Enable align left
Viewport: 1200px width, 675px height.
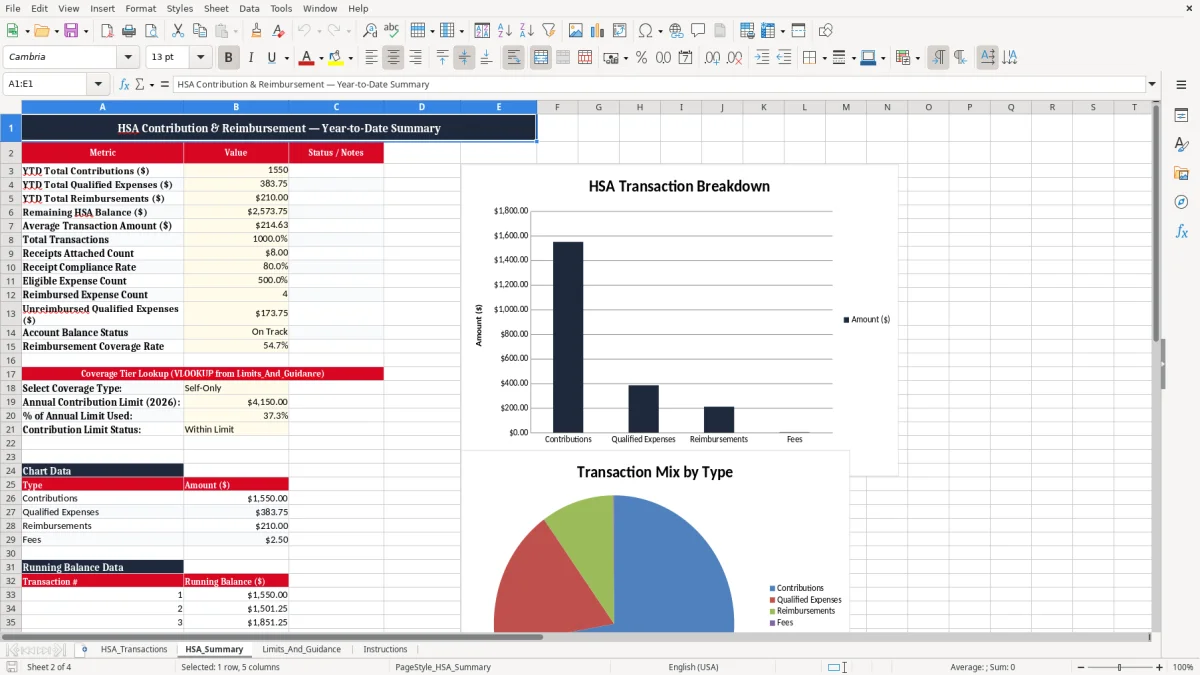tap(371, 58)
